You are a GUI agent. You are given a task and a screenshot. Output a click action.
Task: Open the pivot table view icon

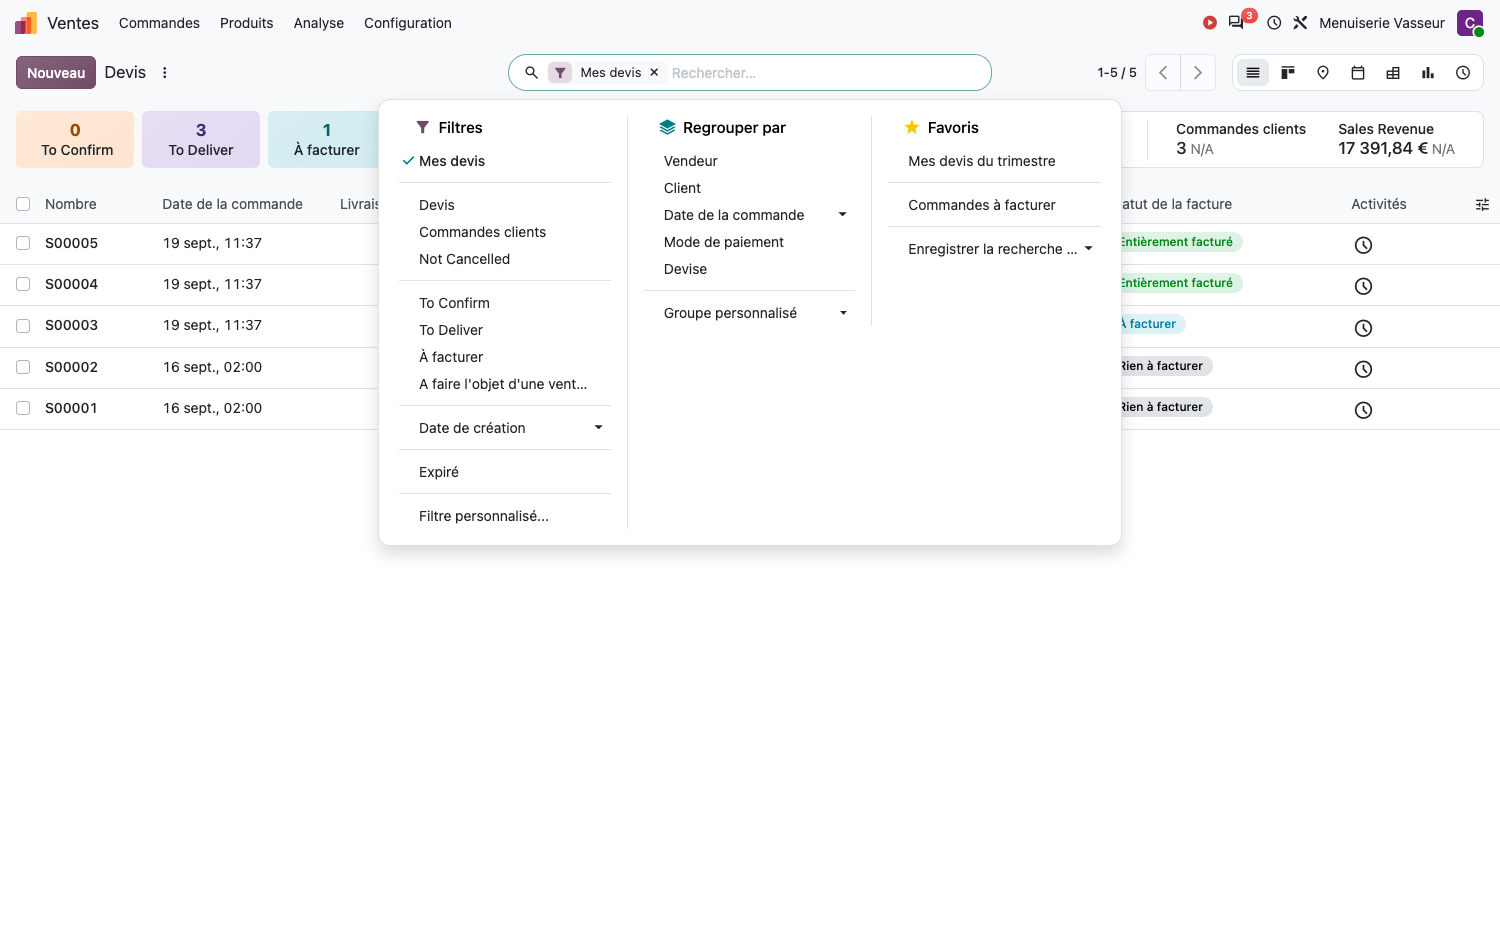click(1393, 73)
